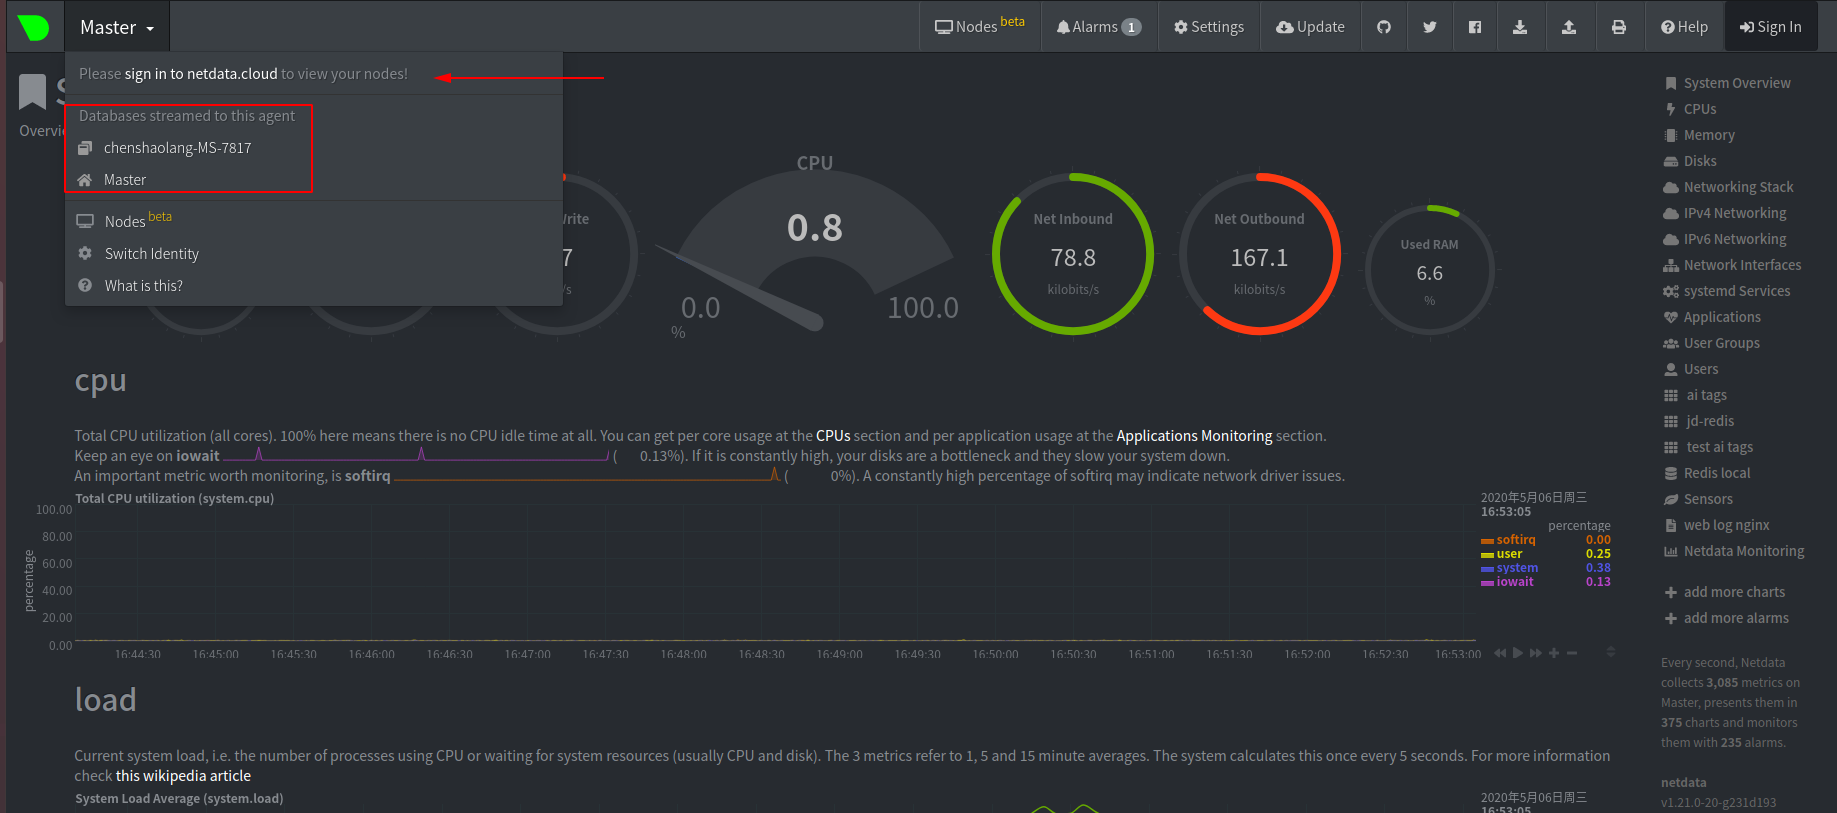Screen dimensions: 1837x813
Task: Click the 'Total CPU utilization (system.cpu)' chart title
Action: point(174,498)
